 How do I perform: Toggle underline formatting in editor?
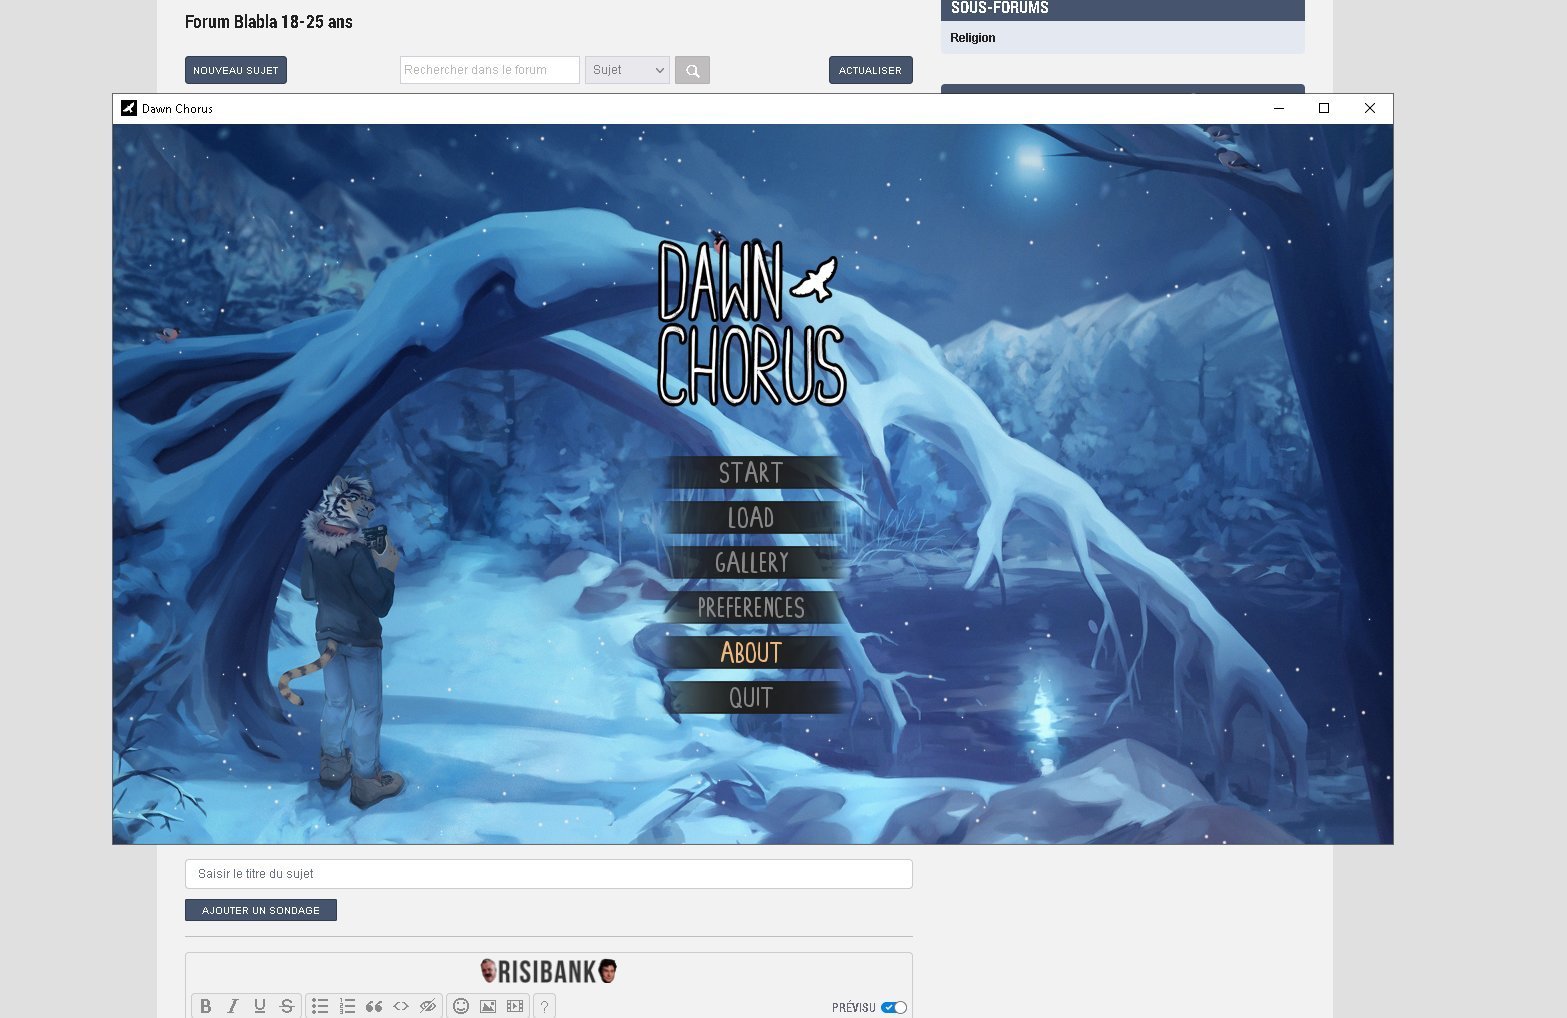point(259,1006)
